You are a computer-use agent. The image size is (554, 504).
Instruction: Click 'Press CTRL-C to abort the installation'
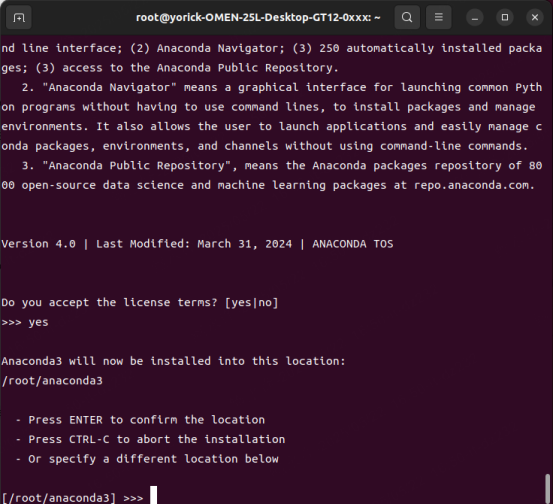(157, 439)
